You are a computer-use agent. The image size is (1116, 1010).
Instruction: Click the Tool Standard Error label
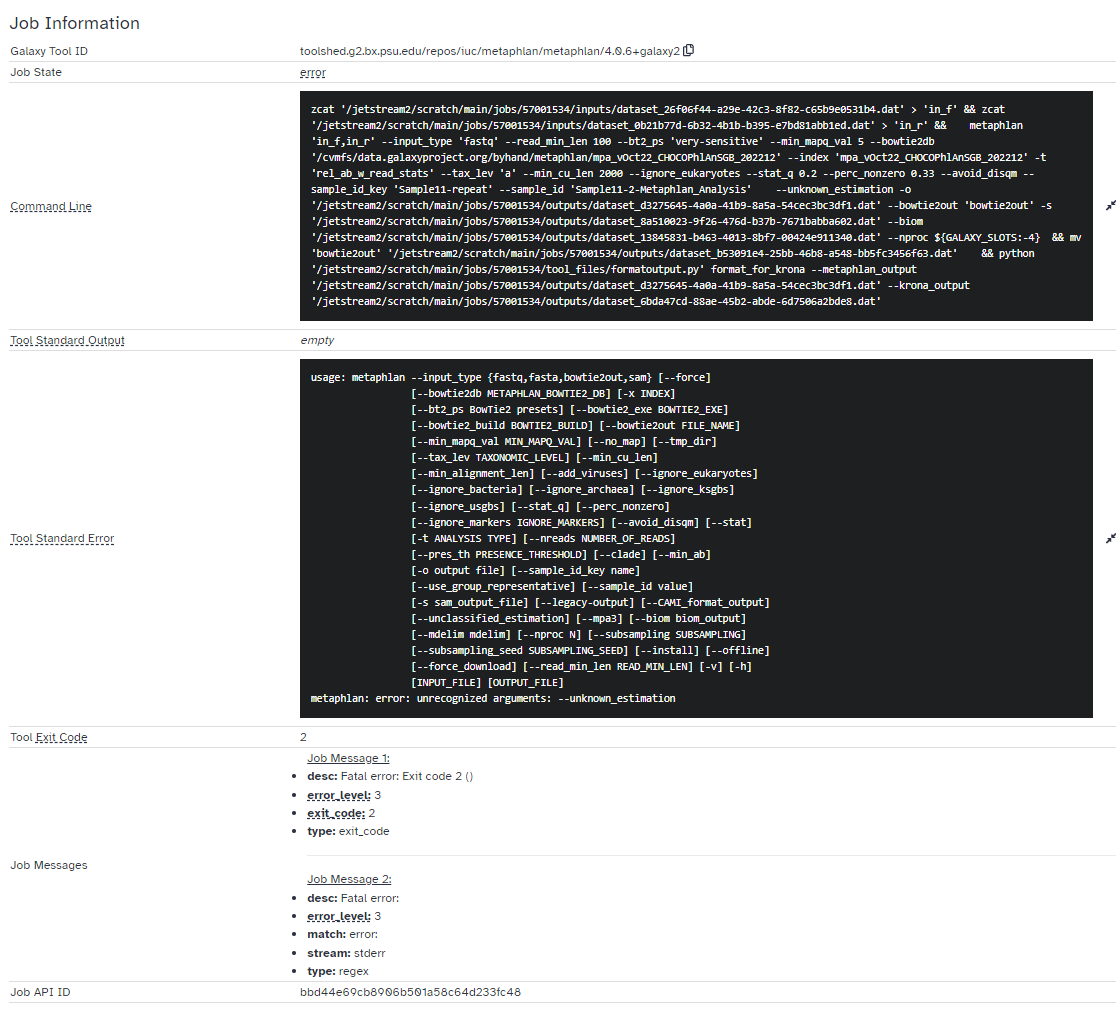click(x=61, y=538)
